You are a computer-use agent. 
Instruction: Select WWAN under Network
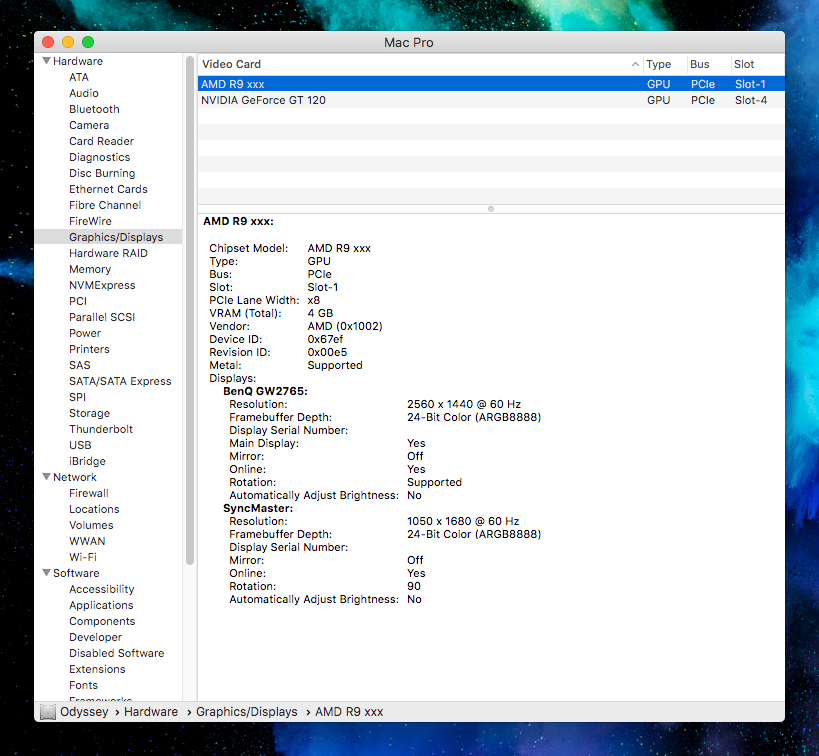pos(87,541)
